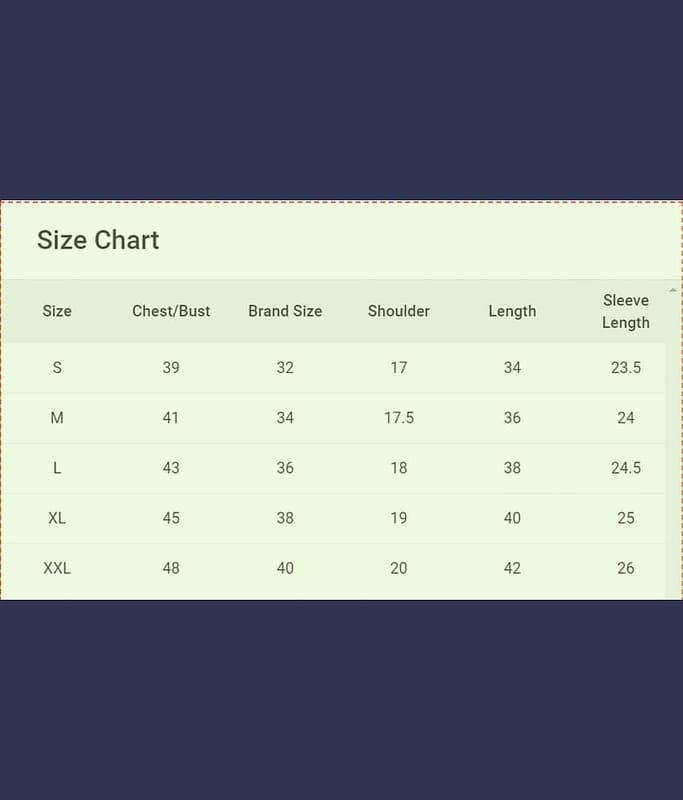Image resolution: width=683 pixels, height=800 pixels.
Task: Click the Sleeve Length column header
Action: pyautogui.click(x=626, y=311)
